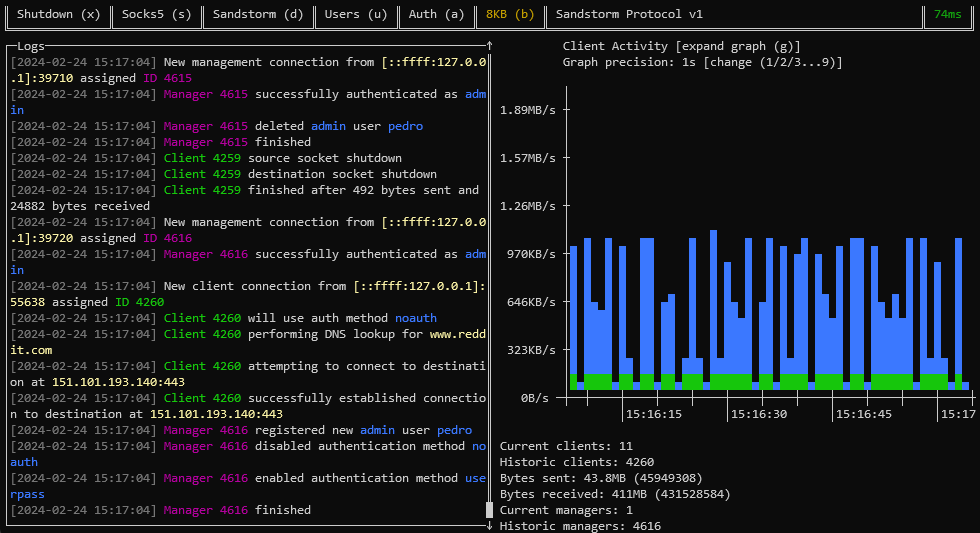Click Client 4259 source socket shutdown log
The image size is (980, 533).
tap(206, 158)
